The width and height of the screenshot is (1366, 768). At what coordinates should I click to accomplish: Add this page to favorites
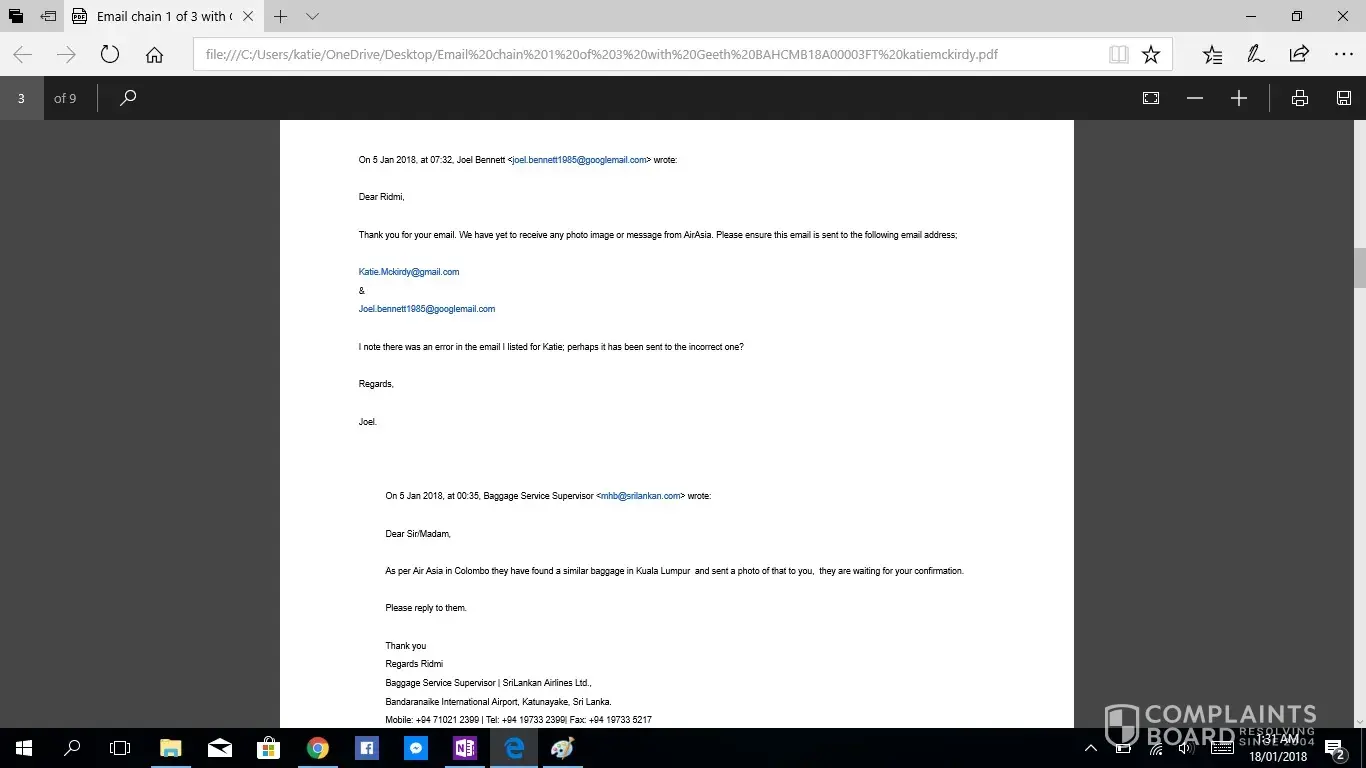tap(1151, 55)
